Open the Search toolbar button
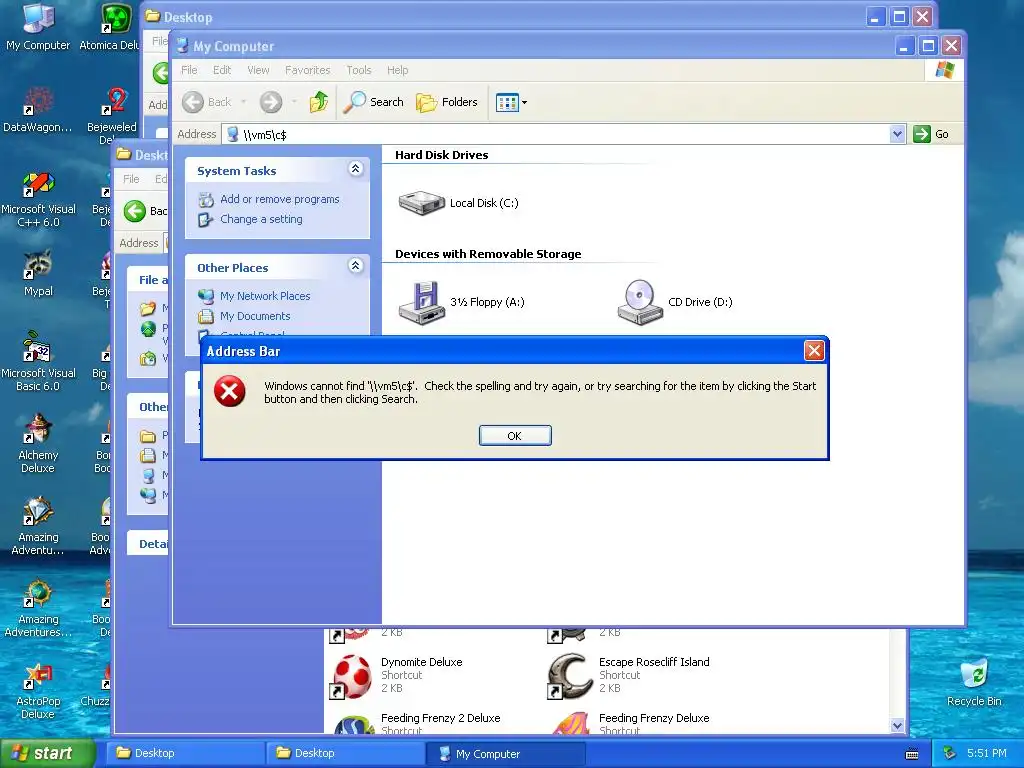Screen dimensions: 1024x768 tap(374, 102)
